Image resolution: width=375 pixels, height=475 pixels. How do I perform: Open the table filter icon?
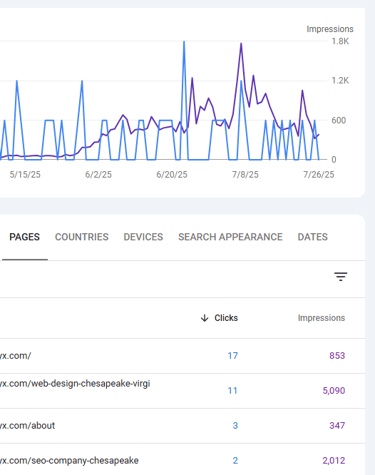tap(341, 277)
